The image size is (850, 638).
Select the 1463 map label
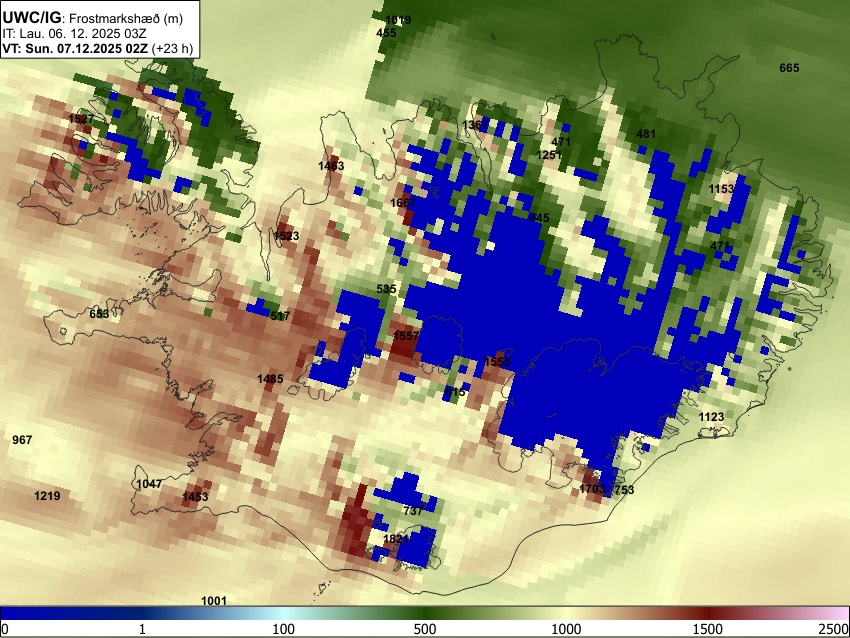331,165
